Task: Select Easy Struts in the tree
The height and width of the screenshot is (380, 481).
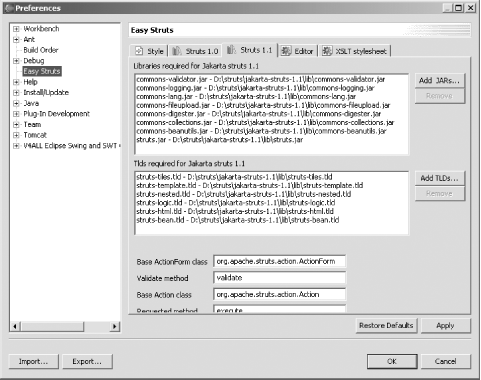Action: coord(42,71)
